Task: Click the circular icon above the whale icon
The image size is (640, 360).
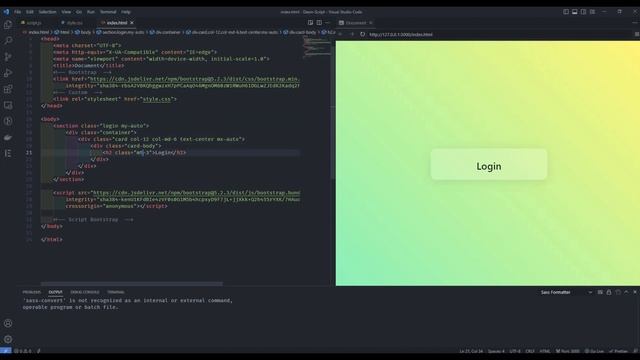Action: tap(8, 121)
